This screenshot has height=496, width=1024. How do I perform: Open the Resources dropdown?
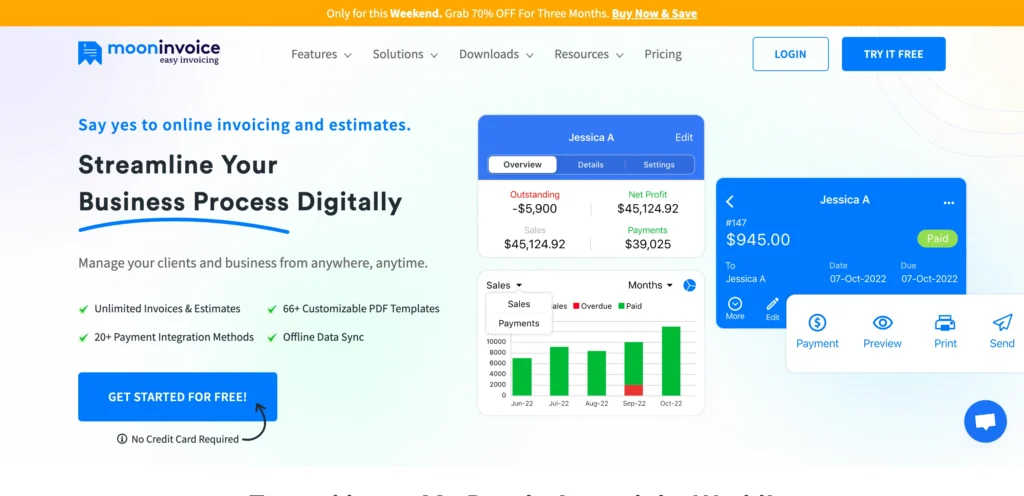(588, 54)
